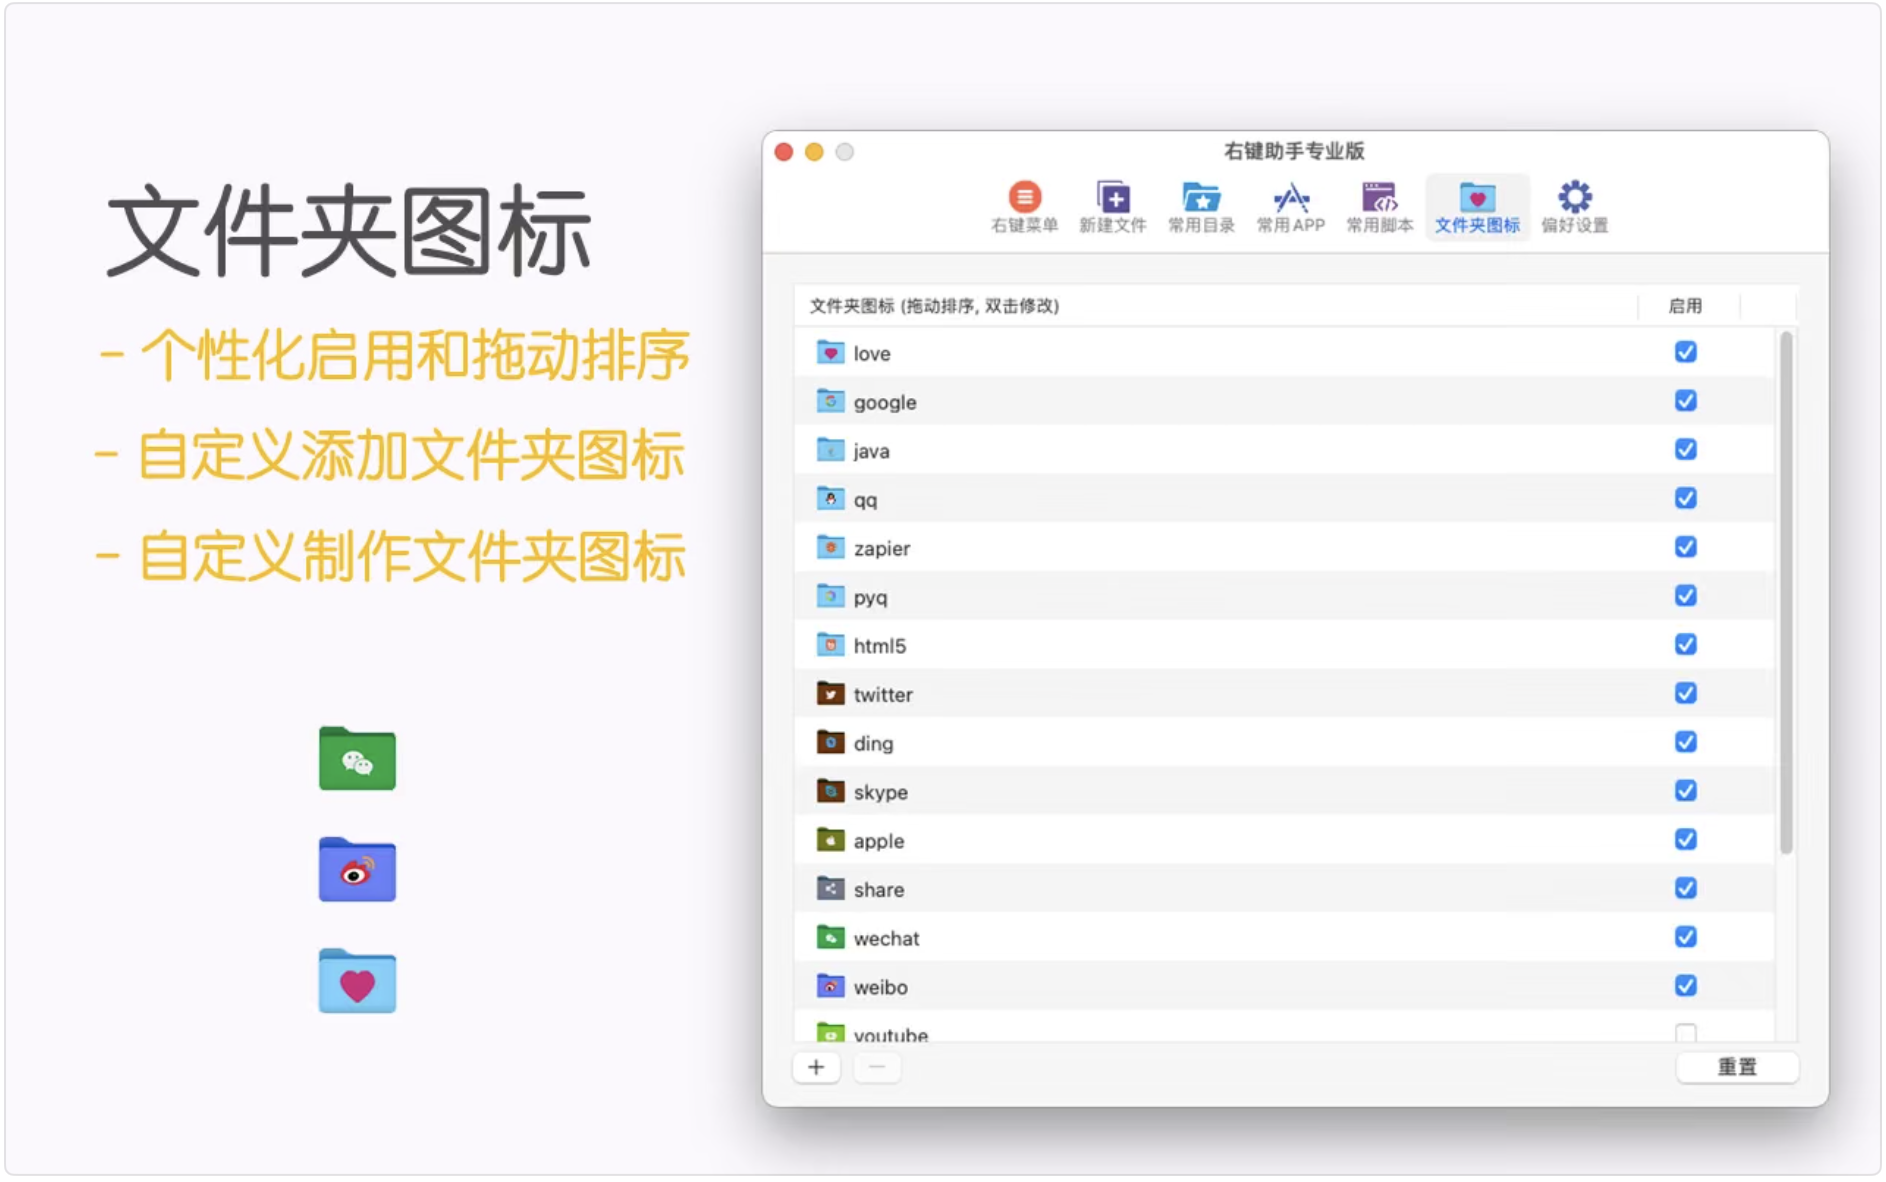Open the 右键菜单 toolbar section
This screenshot has width=1886, height=1182.
[x=1023, y=205]
